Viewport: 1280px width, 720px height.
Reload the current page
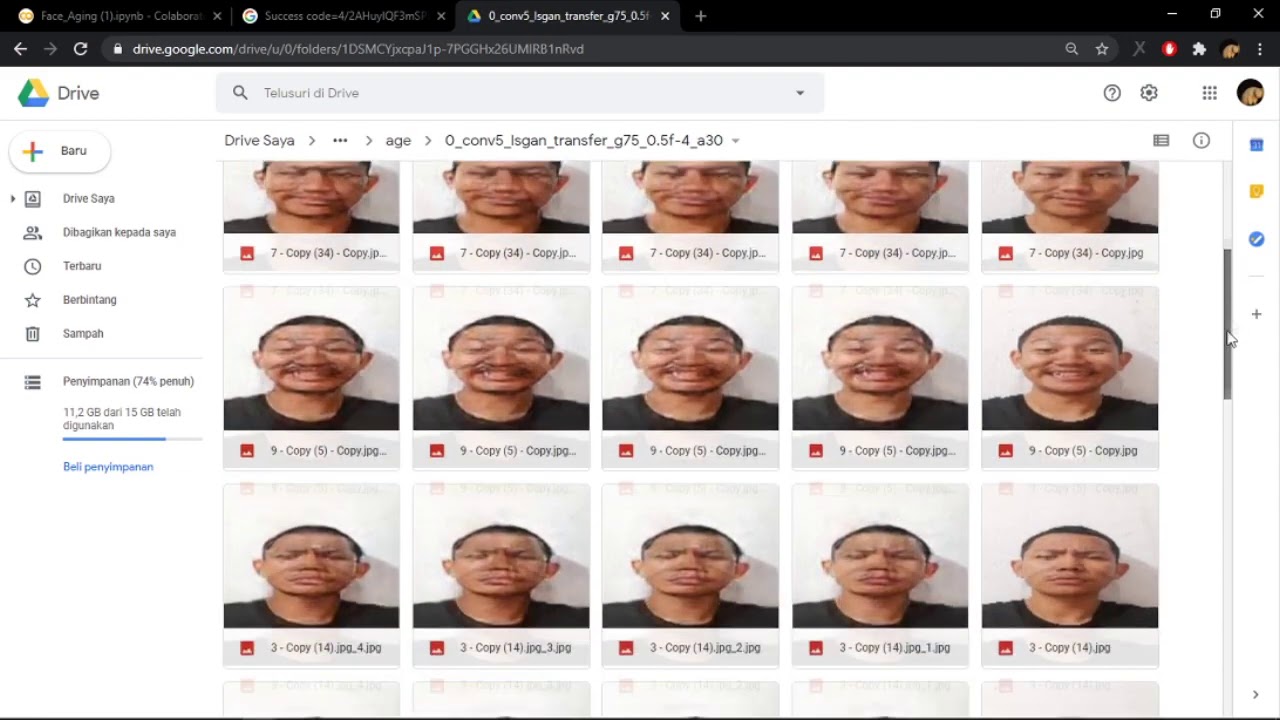pos(80,48)
